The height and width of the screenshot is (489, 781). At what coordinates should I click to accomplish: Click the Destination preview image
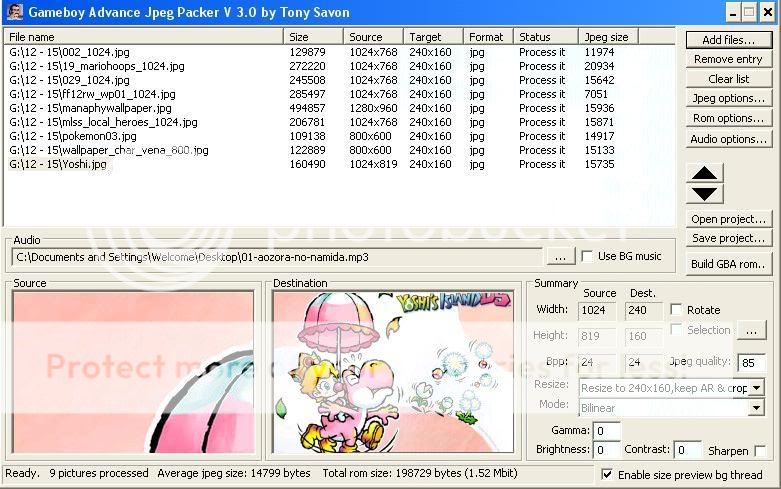[393, 371]
